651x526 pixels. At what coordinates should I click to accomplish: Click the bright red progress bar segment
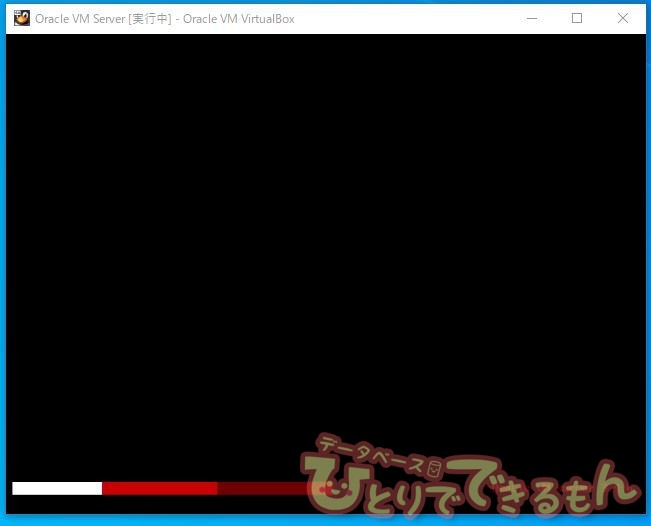pyautogui.click(x=159, y=488)
